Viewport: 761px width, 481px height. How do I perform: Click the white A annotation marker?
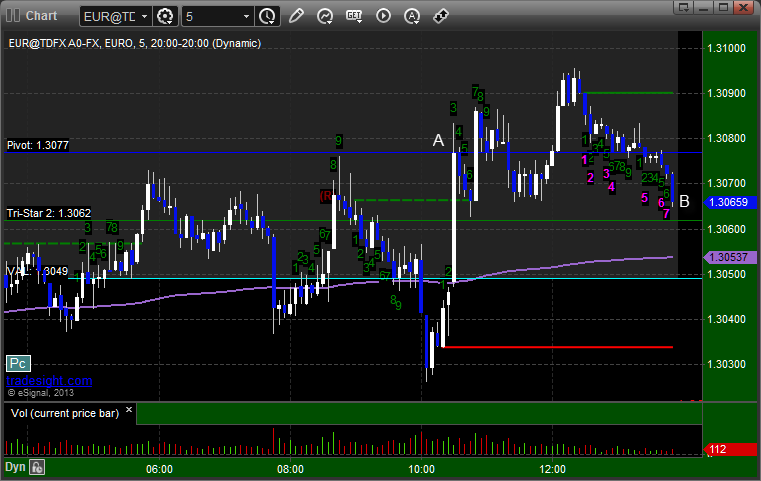click(x=438, y=140)
